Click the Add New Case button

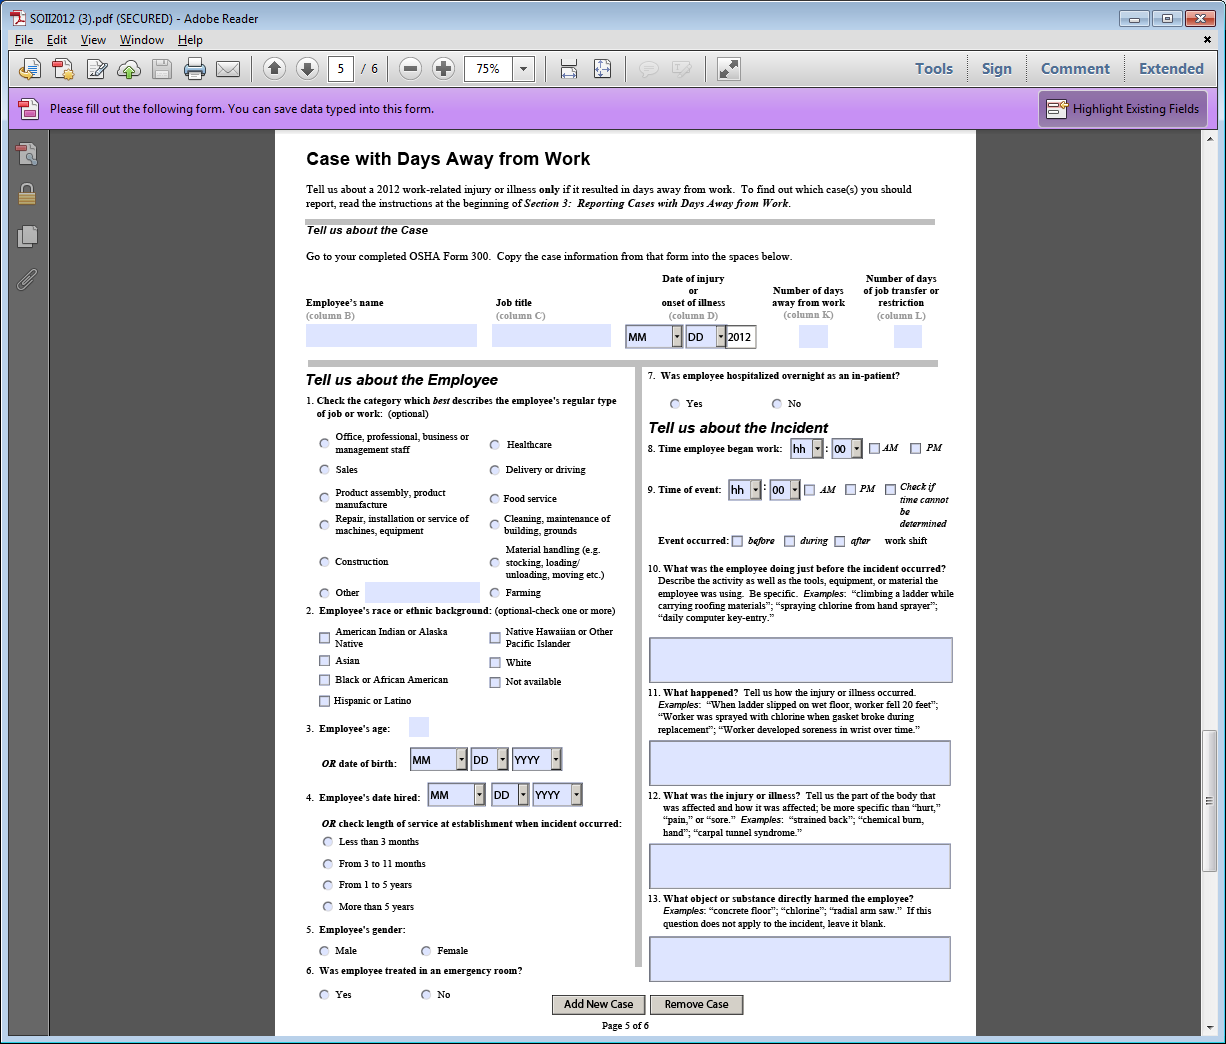pyautogui.click(x=598, y=1004)
